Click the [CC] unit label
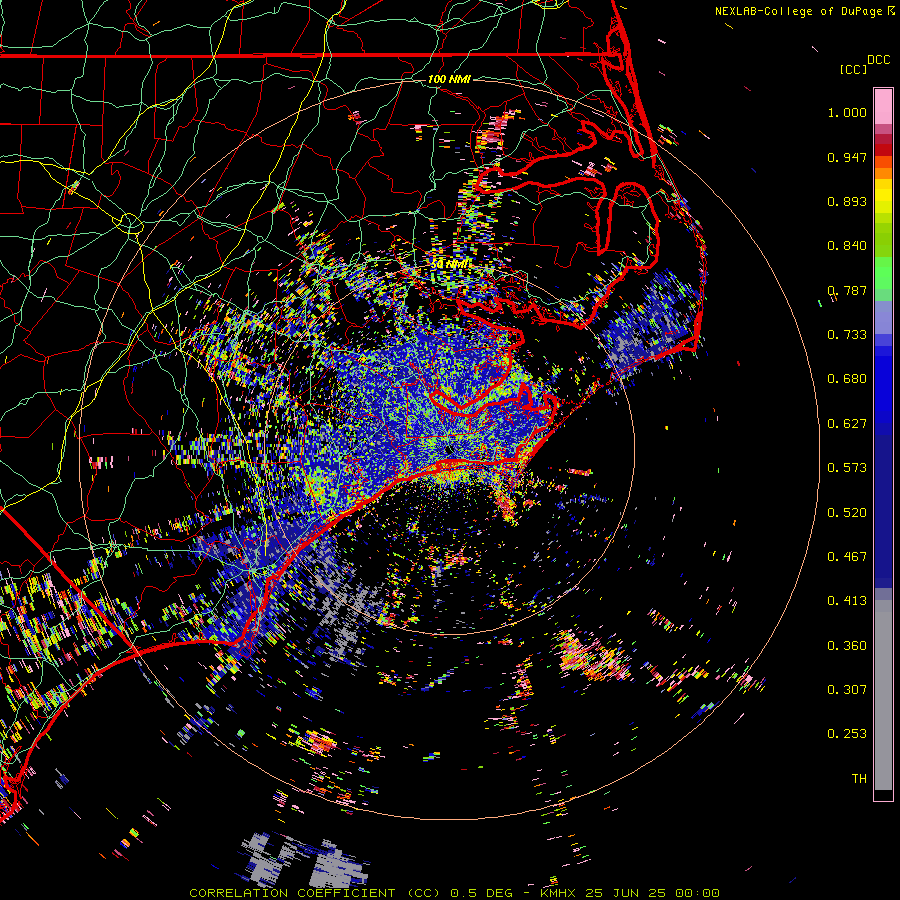This screenshot has width=900, height=900. [853, 69]
